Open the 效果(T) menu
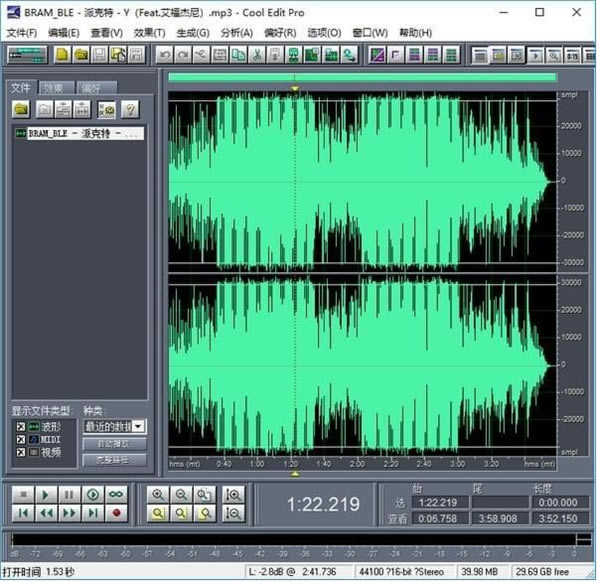This screenshot has height=585, width=600. coord(149,33)
